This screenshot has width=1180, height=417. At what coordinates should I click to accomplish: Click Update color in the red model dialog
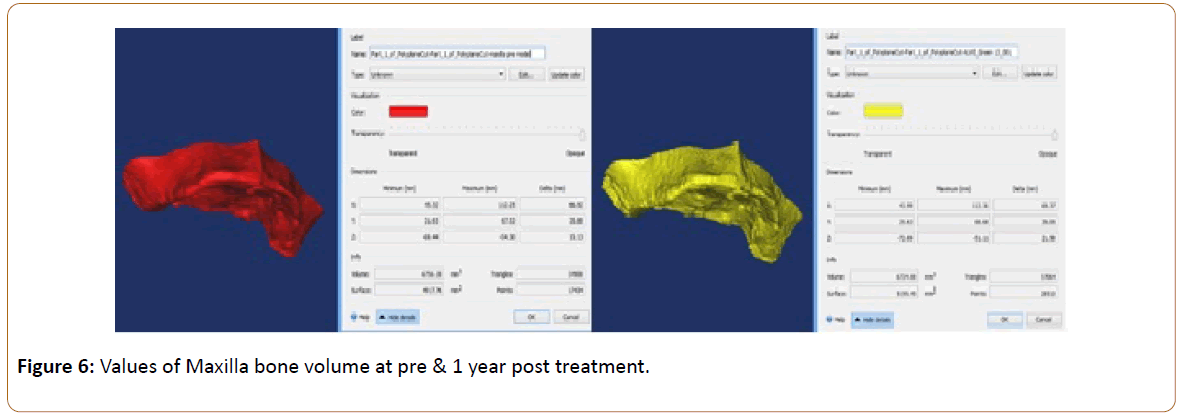[566, 74]
